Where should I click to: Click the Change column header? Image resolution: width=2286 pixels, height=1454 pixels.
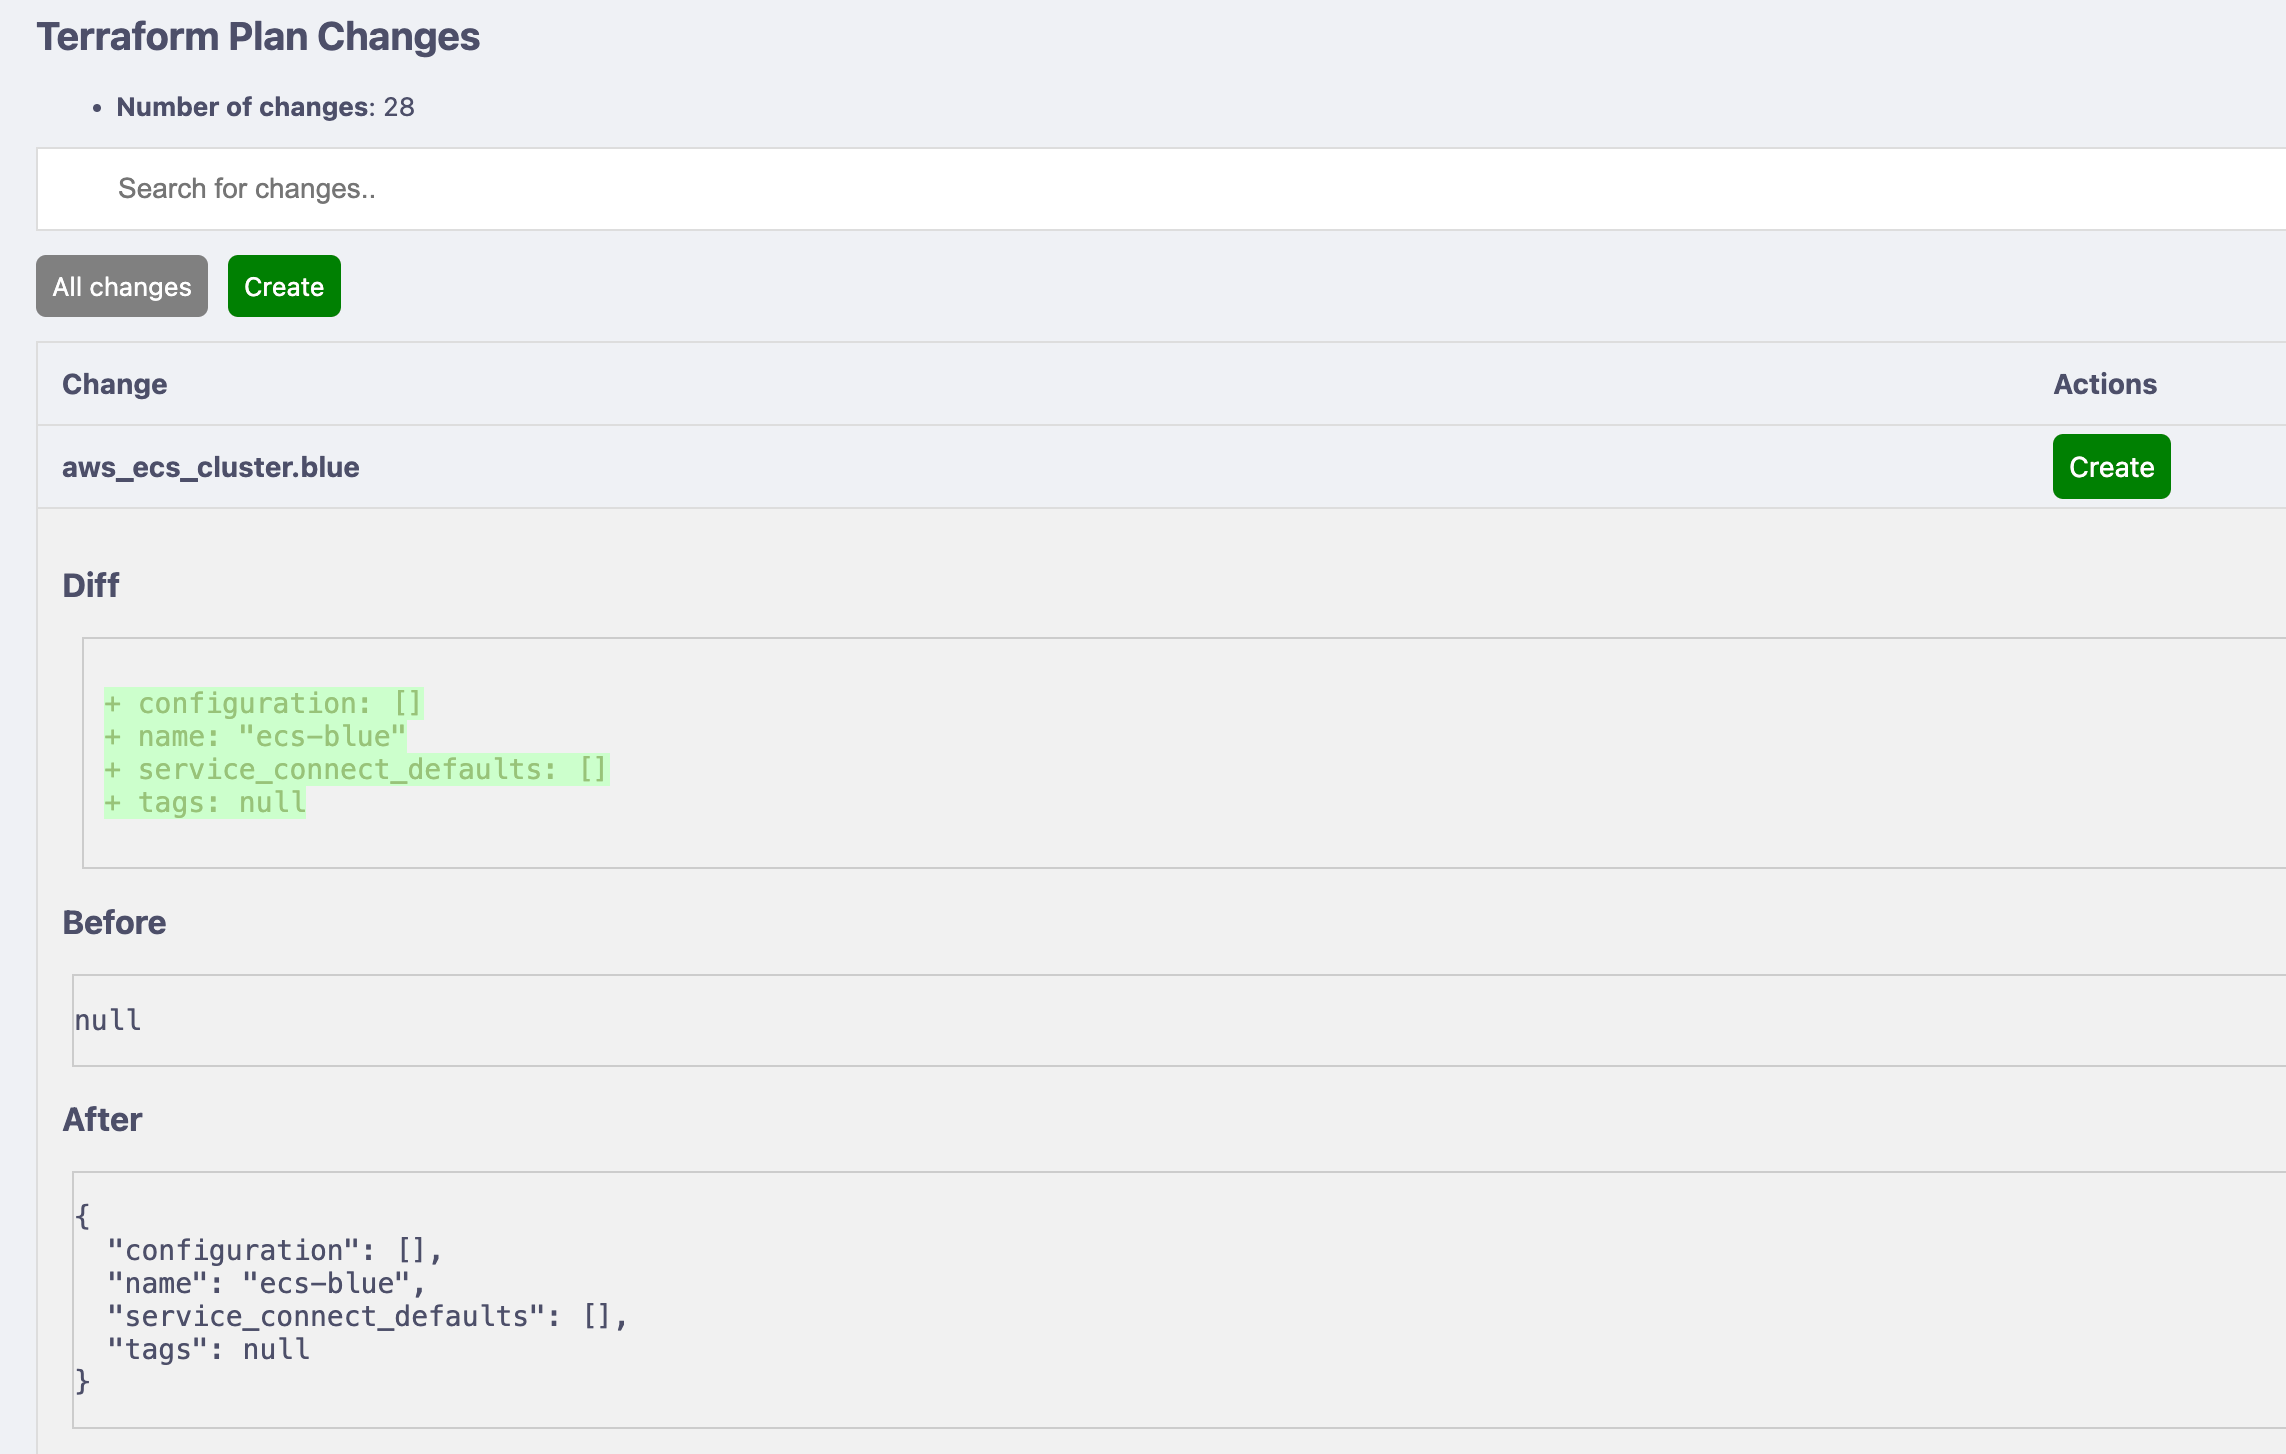click(114, 384)
